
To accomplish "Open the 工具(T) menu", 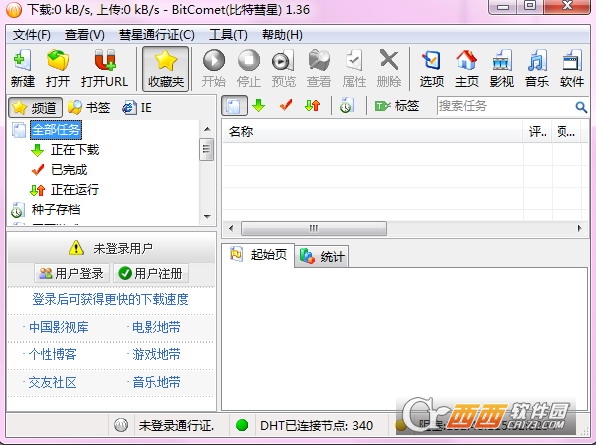I will [228, 35].
